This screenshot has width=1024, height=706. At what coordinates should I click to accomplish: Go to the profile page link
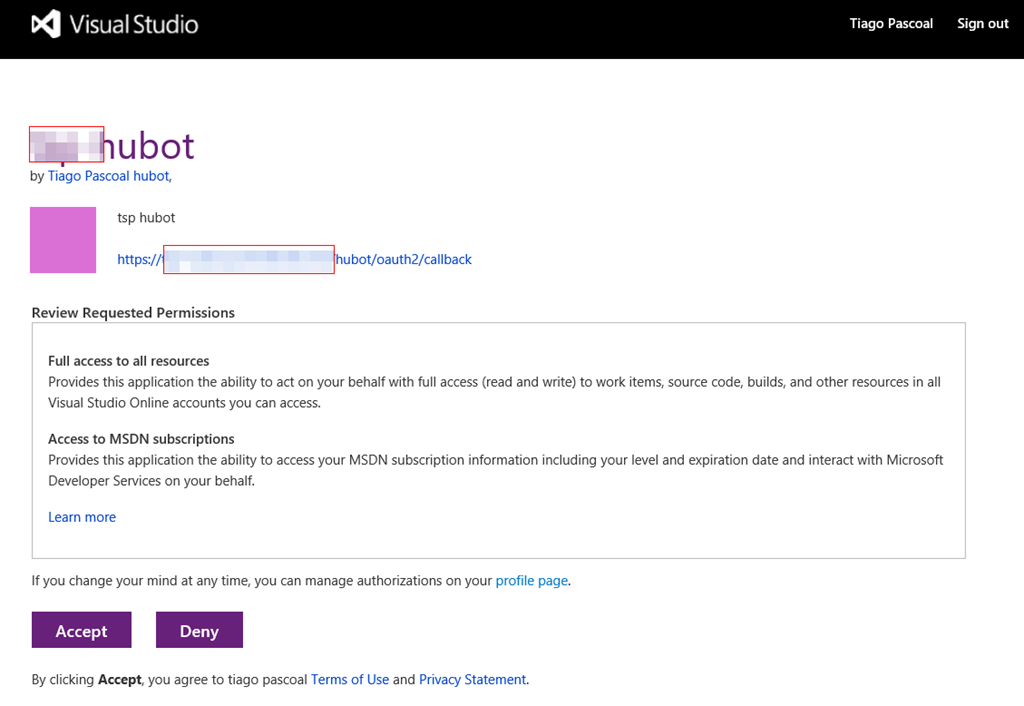532,581
